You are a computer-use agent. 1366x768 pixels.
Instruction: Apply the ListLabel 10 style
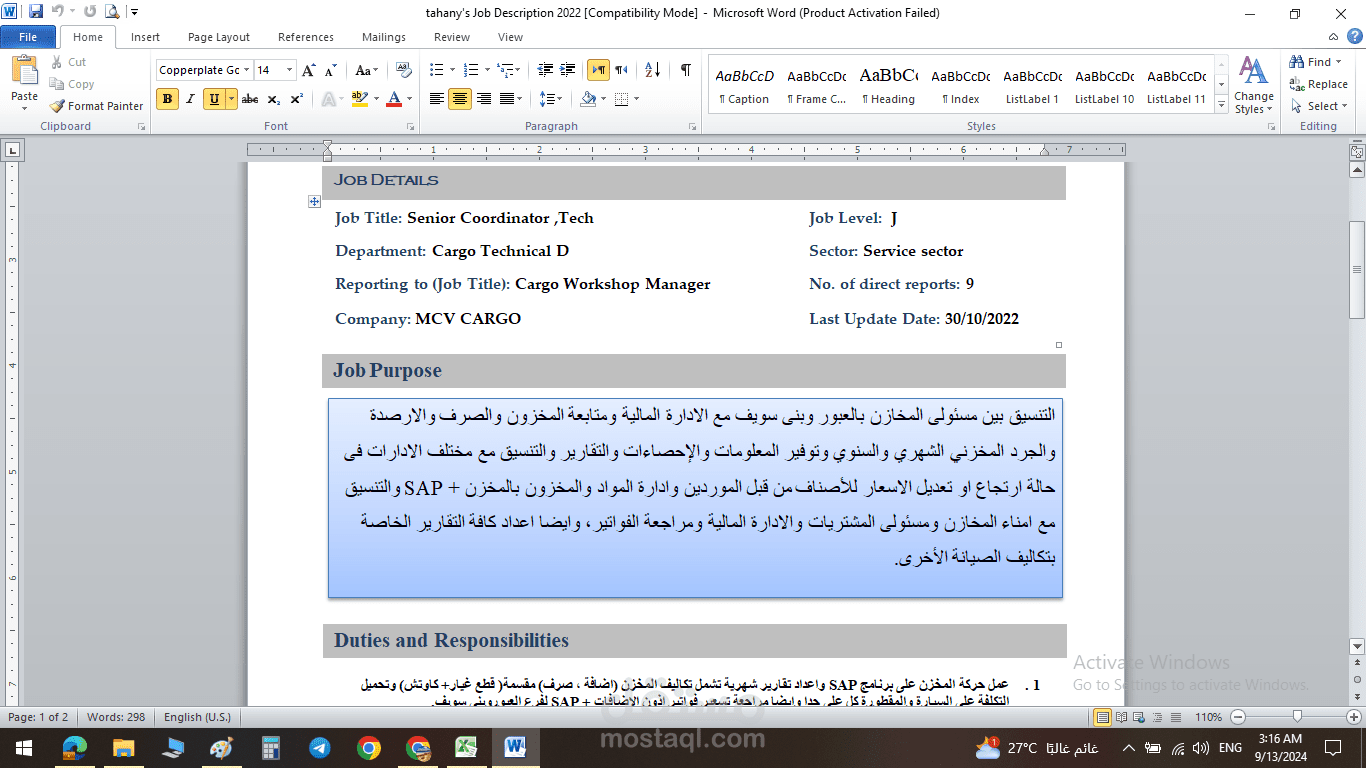click(1105, 87)
